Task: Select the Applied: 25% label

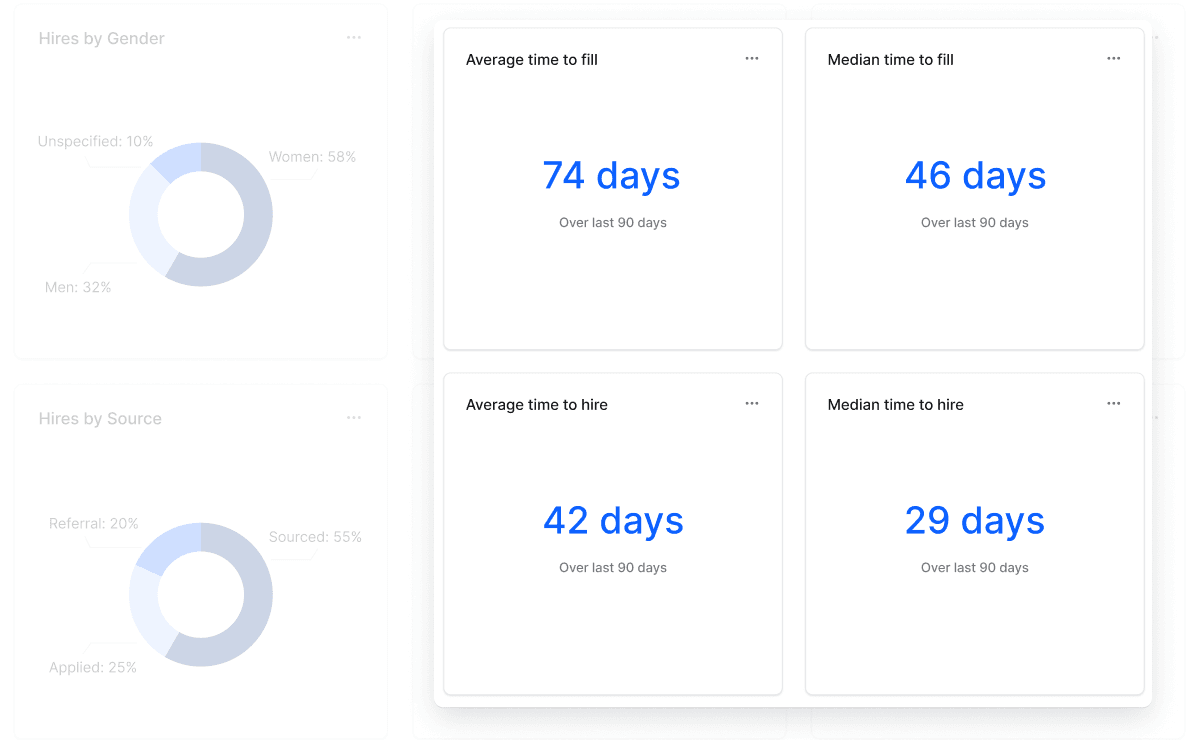Action: [x=93, y=666]
